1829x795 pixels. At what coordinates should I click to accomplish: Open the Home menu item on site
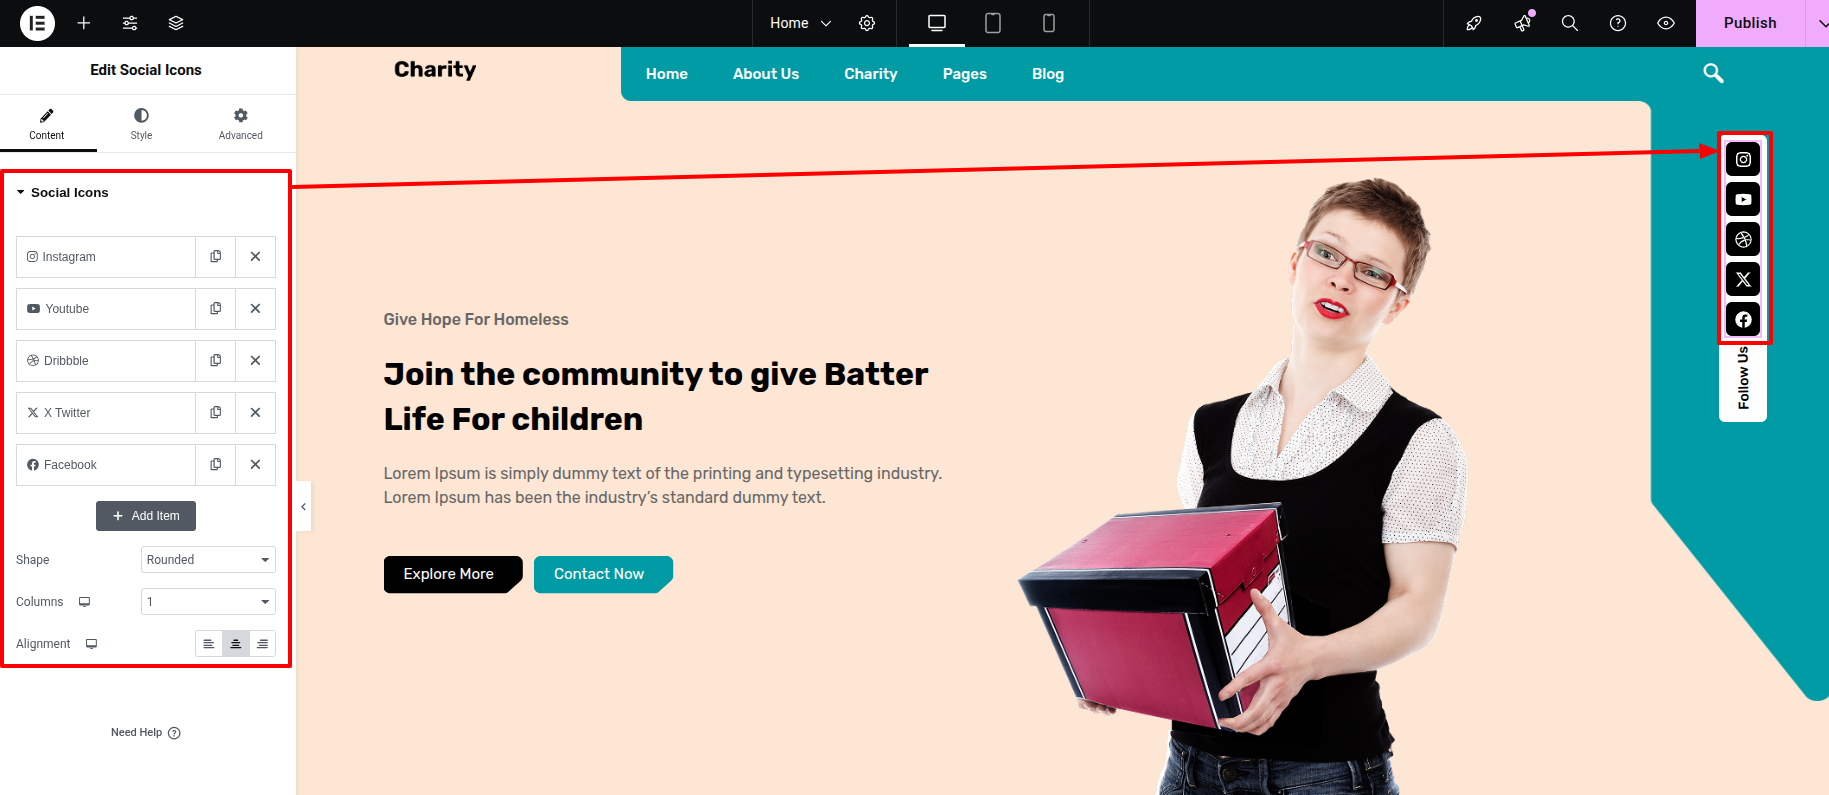point(667,74)
